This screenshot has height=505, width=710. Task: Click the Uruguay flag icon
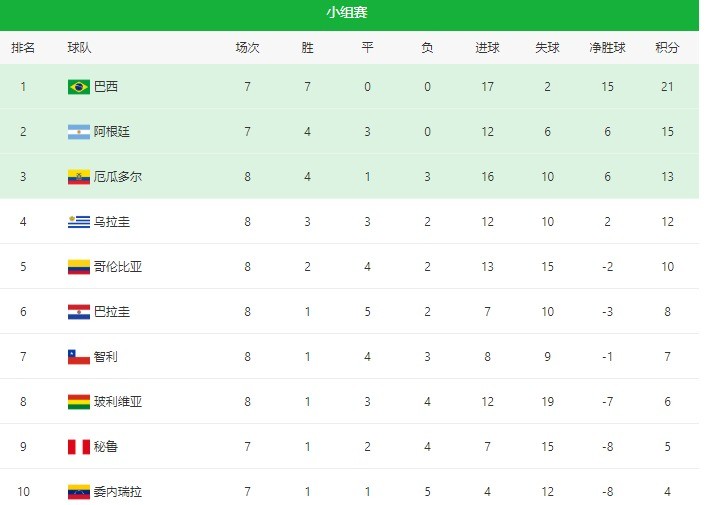(79, 221)
